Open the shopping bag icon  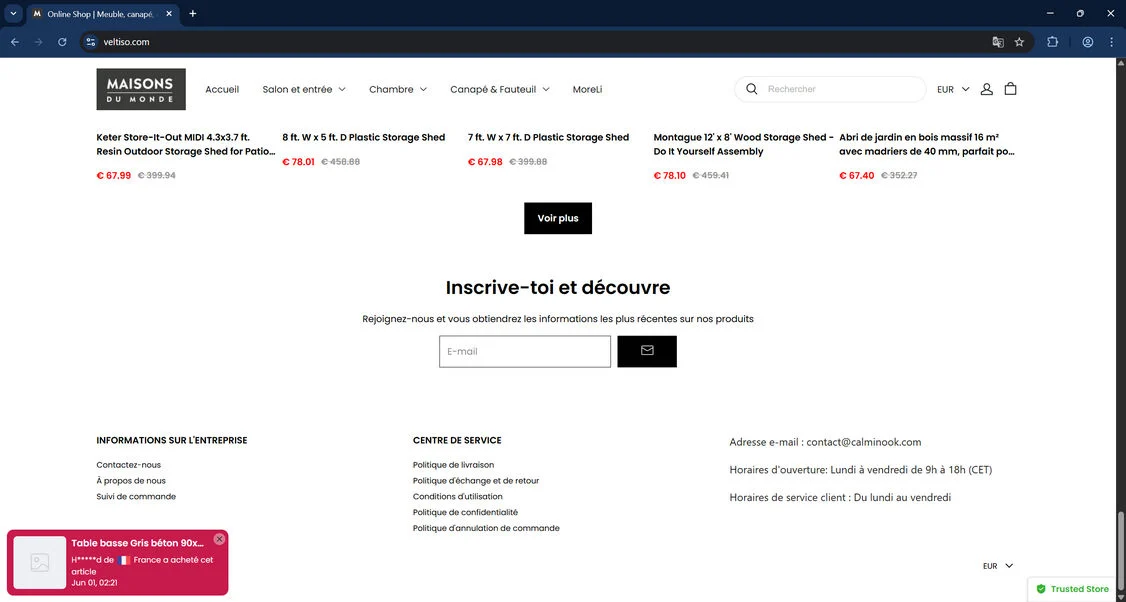[x=1010, y=89]
